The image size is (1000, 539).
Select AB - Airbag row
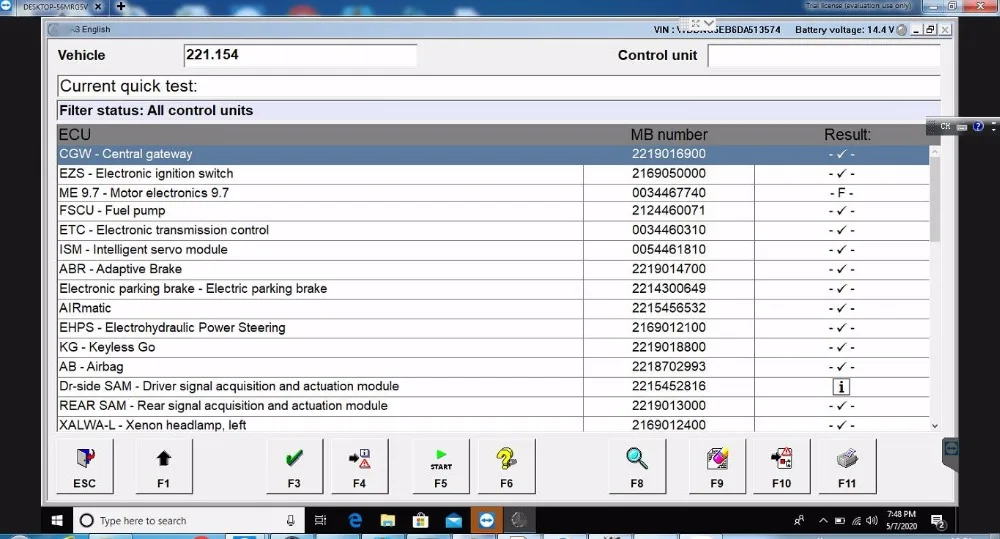493,367
